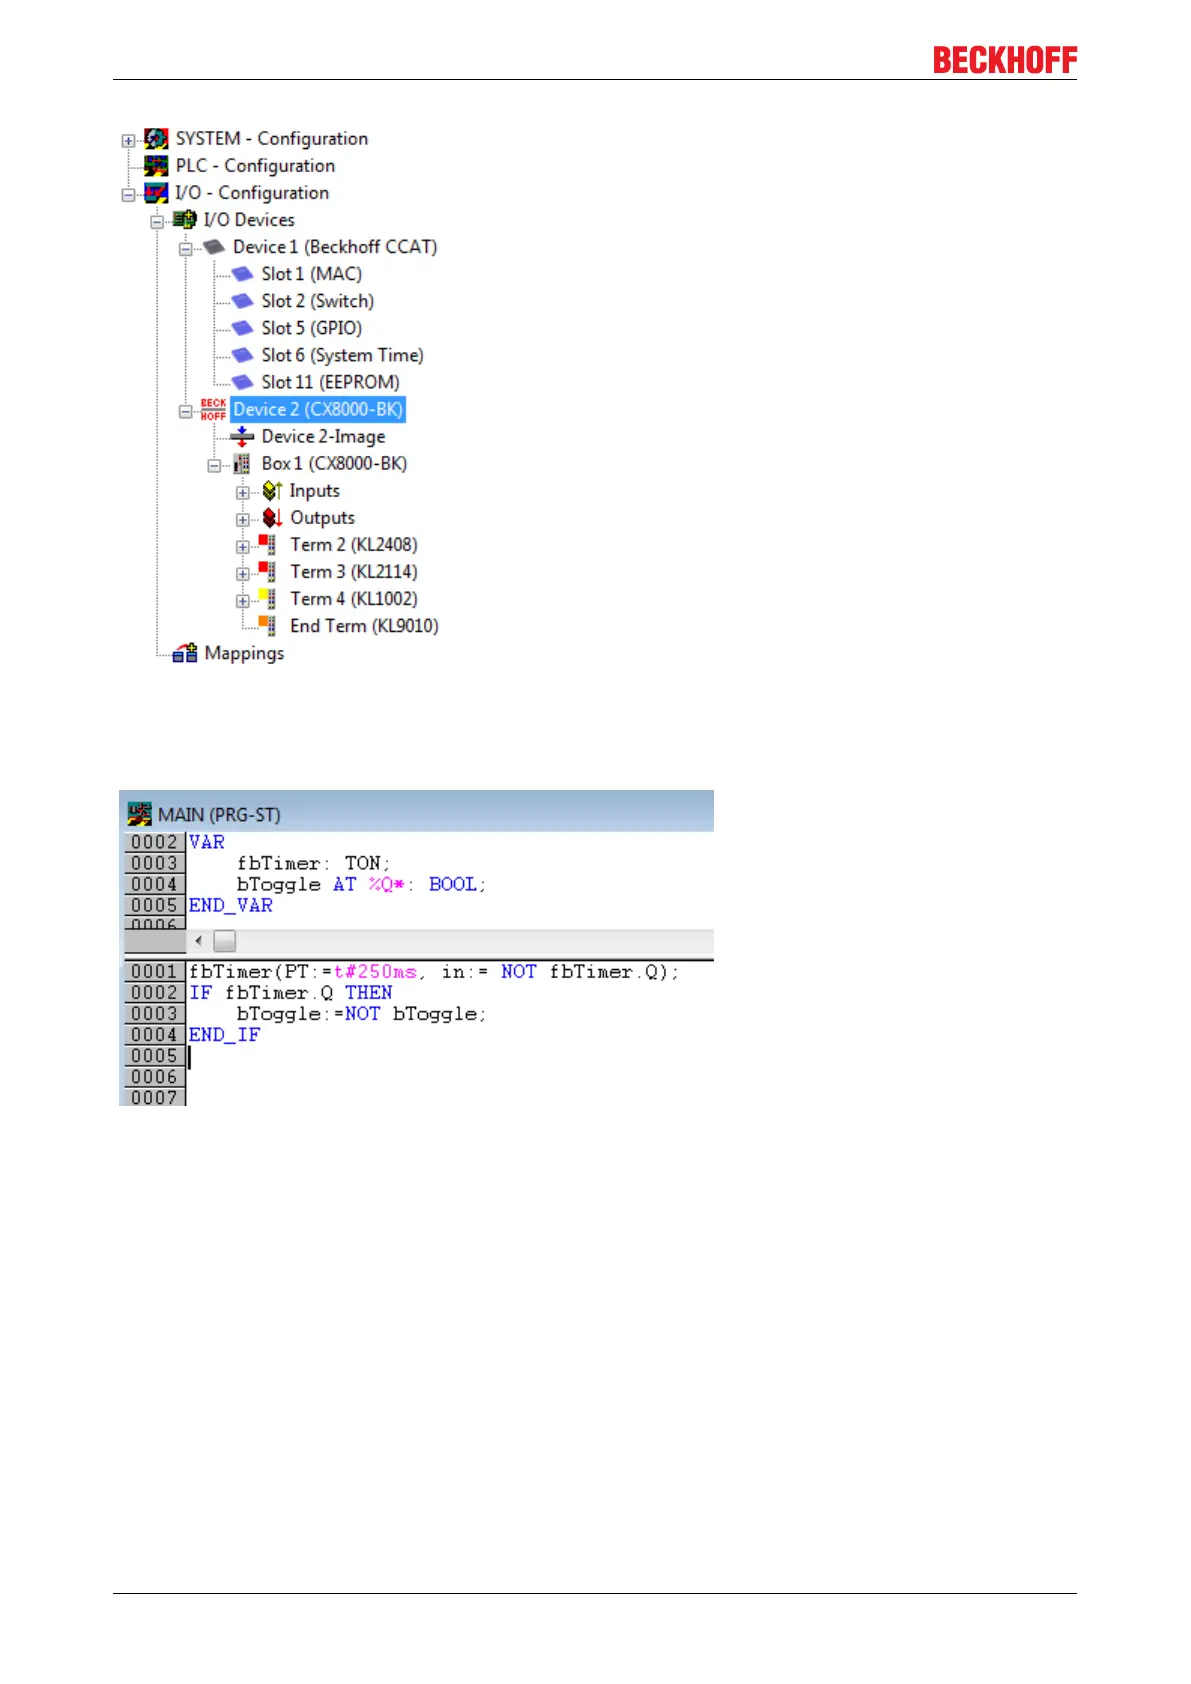1191x1684 pixels.
Task: Click the declaration pane scrollbar left arrow
Action: [x=198, y=941]
